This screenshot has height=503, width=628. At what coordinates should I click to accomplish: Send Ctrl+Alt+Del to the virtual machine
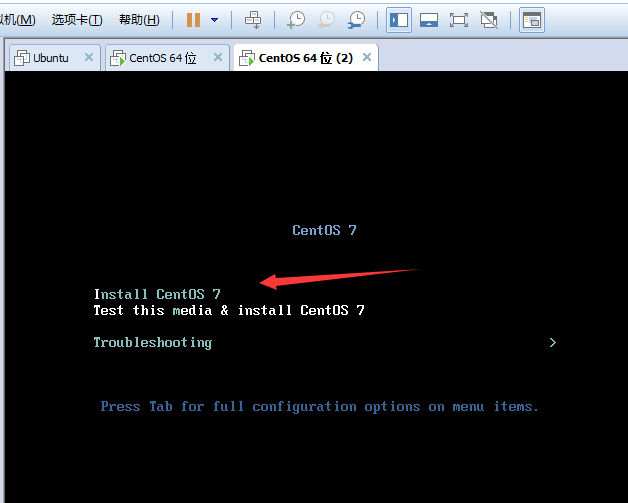[x=253, y=20]
